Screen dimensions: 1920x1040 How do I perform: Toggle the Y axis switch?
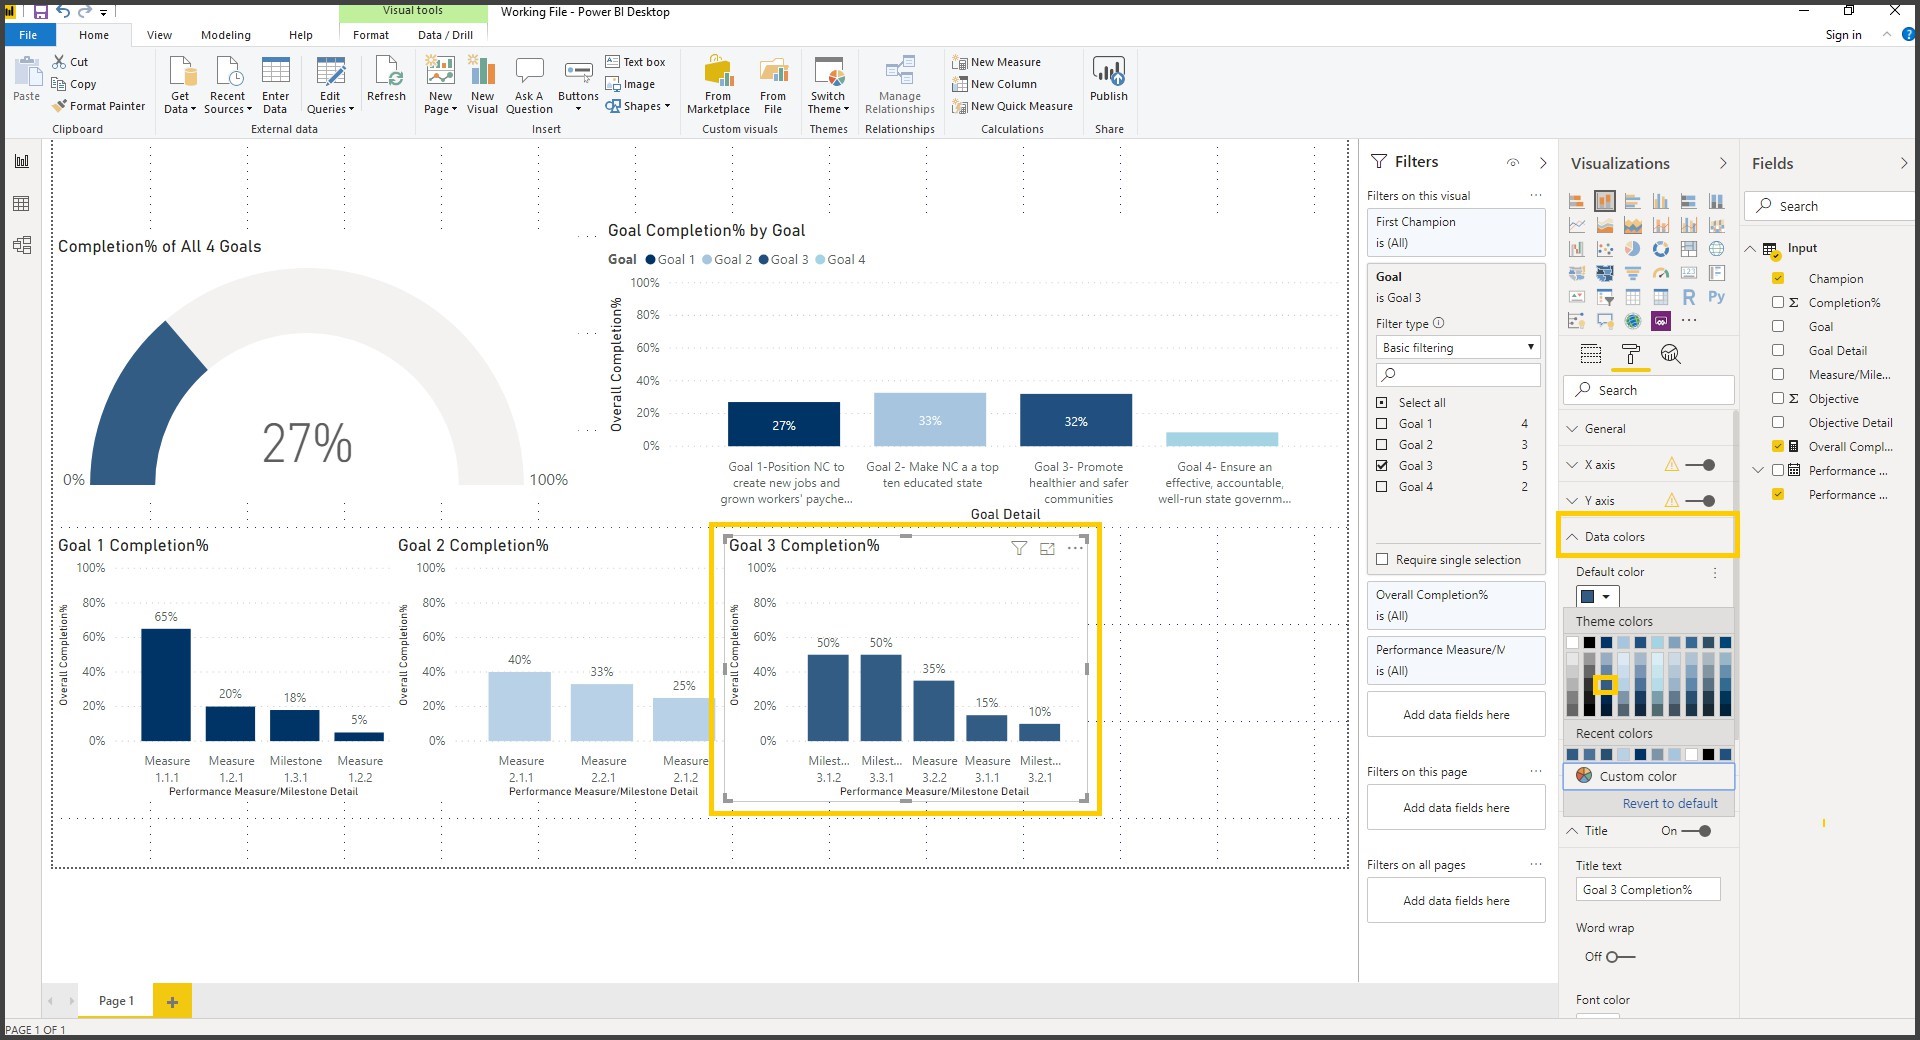coord(1700,501)
